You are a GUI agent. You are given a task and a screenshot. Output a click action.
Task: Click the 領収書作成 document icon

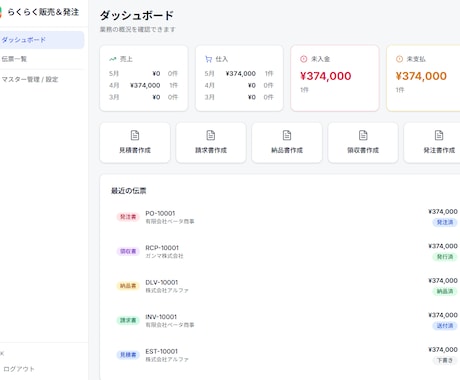(363, 135)
